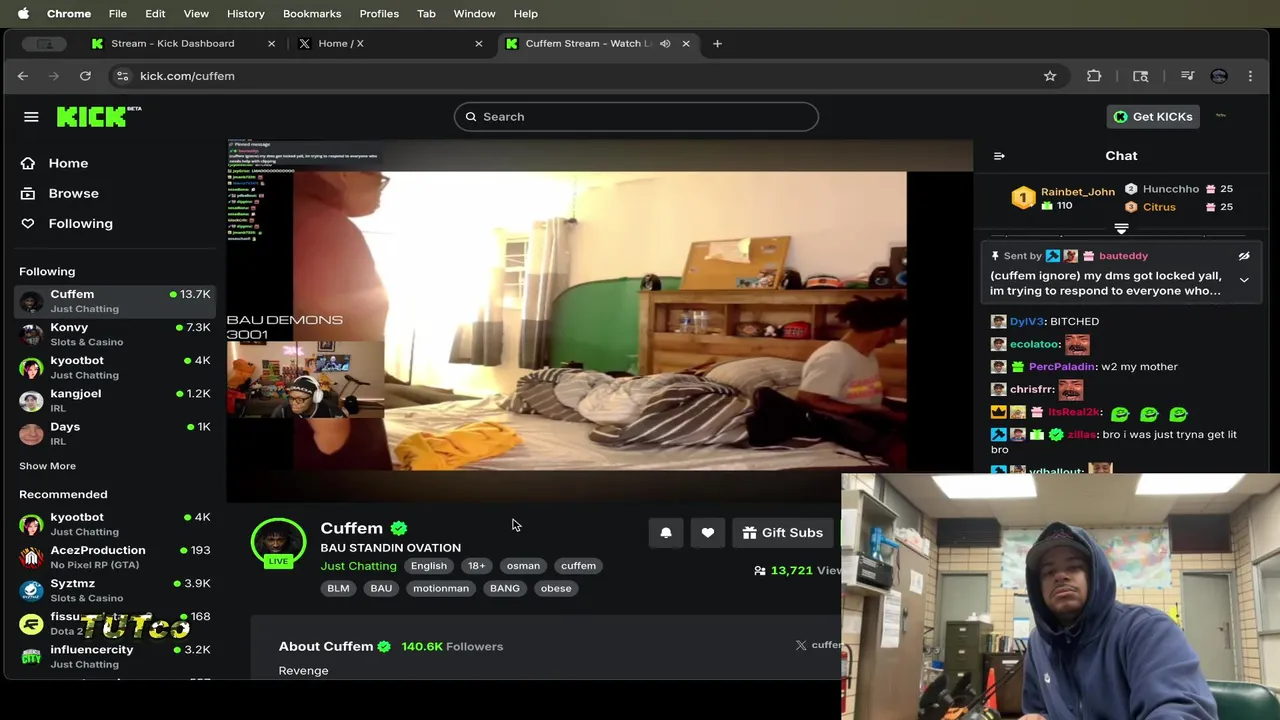Select the cuffem tag
The height and width of the screenshot is (720, 1280).
tap(578, 566)
